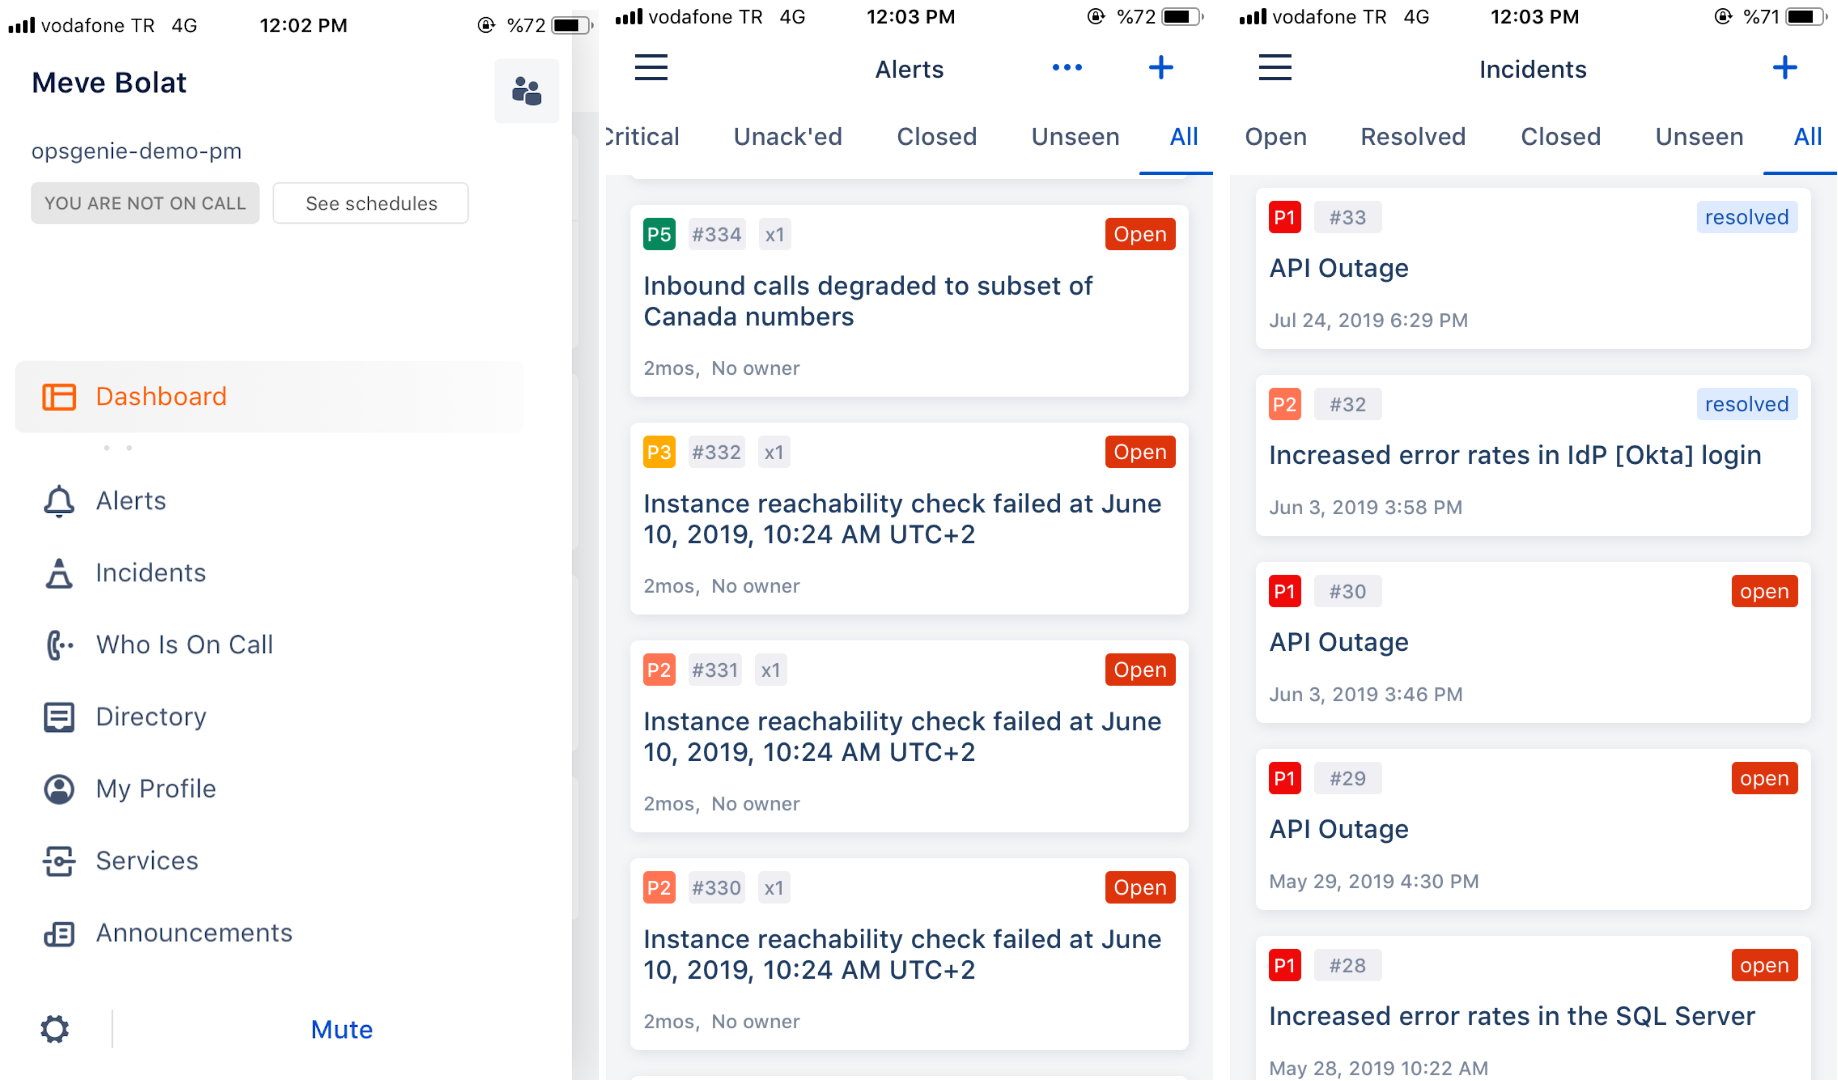Click the #332 alert number tag
Viewport: 1838px width, 1081px height.
(x=717, y=452)
